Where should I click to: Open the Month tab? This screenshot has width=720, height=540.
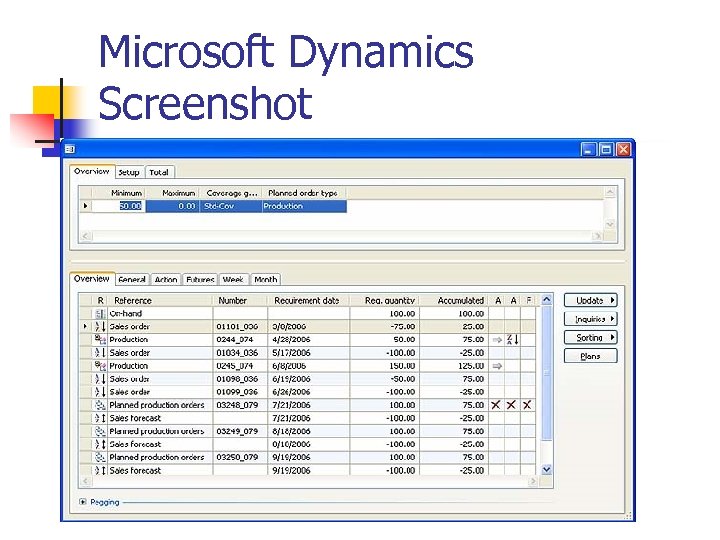click(x=265, y=279)
